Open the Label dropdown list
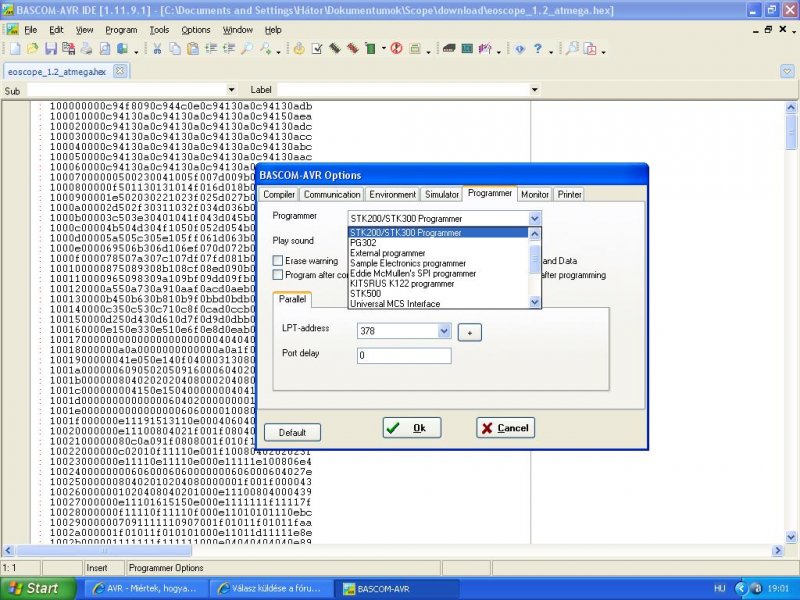The image size is (800, 600). coord(534,90)
